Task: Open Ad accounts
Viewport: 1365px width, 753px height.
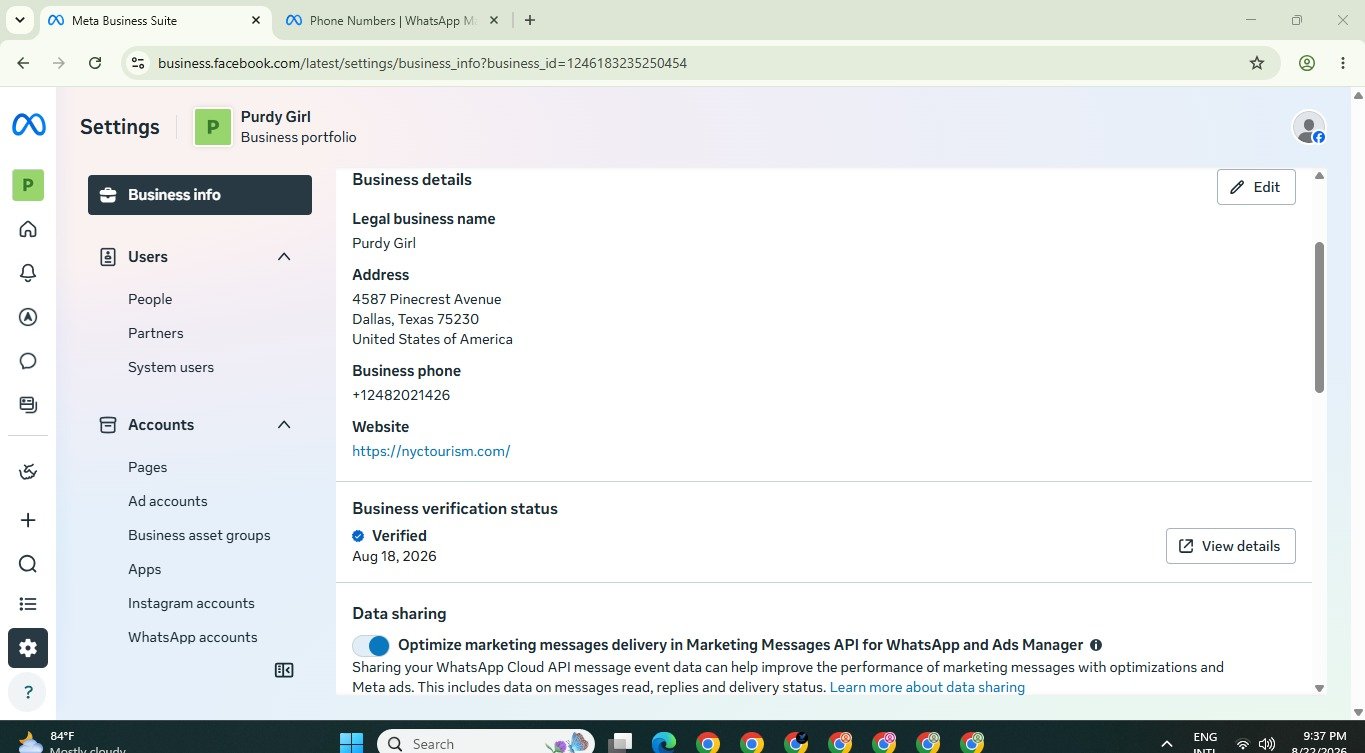Action: click(x=168, y=501)
